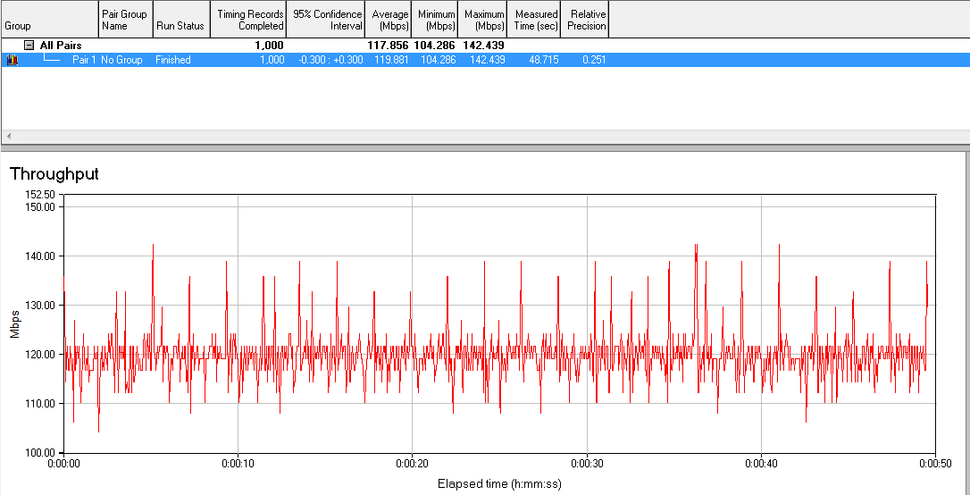The image size is (970, 495).
Task: Click the scroll left arrow of results pane
Action: pos(7,136)
